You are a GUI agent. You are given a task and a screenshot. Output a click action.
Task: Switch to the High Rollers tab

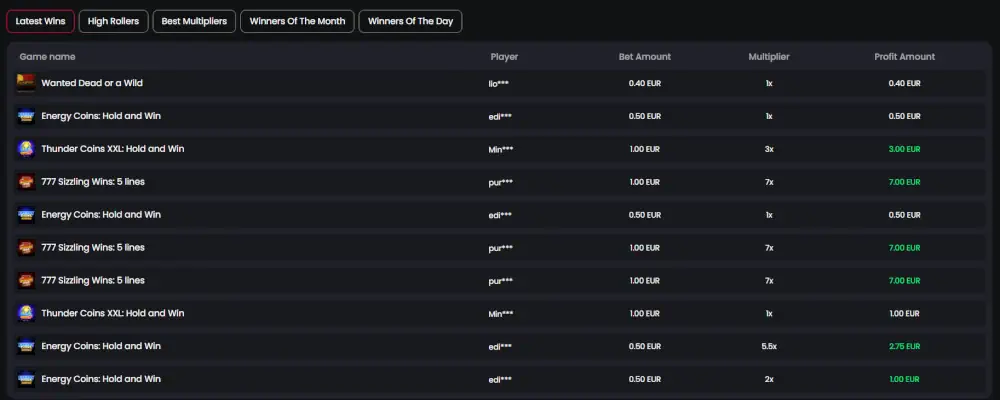(113, 21)
